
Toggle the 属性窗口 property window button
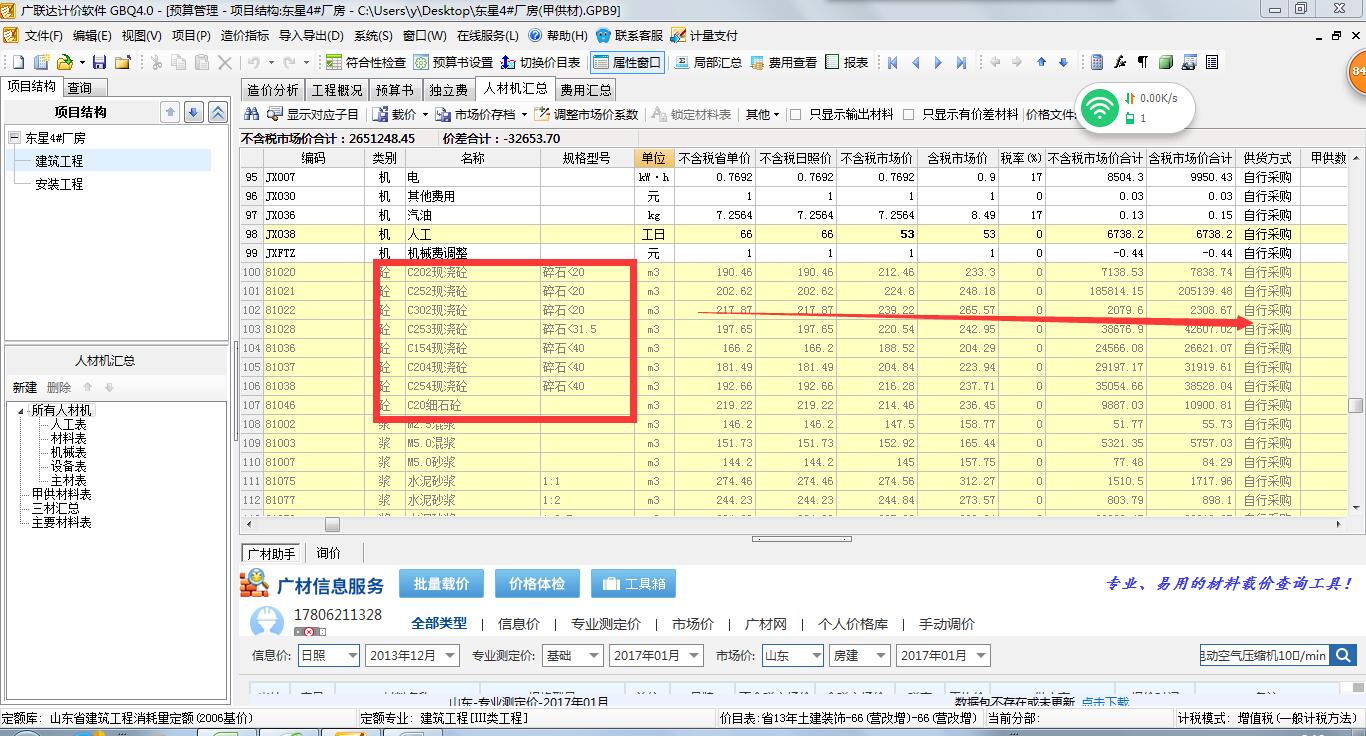point(627,62)
